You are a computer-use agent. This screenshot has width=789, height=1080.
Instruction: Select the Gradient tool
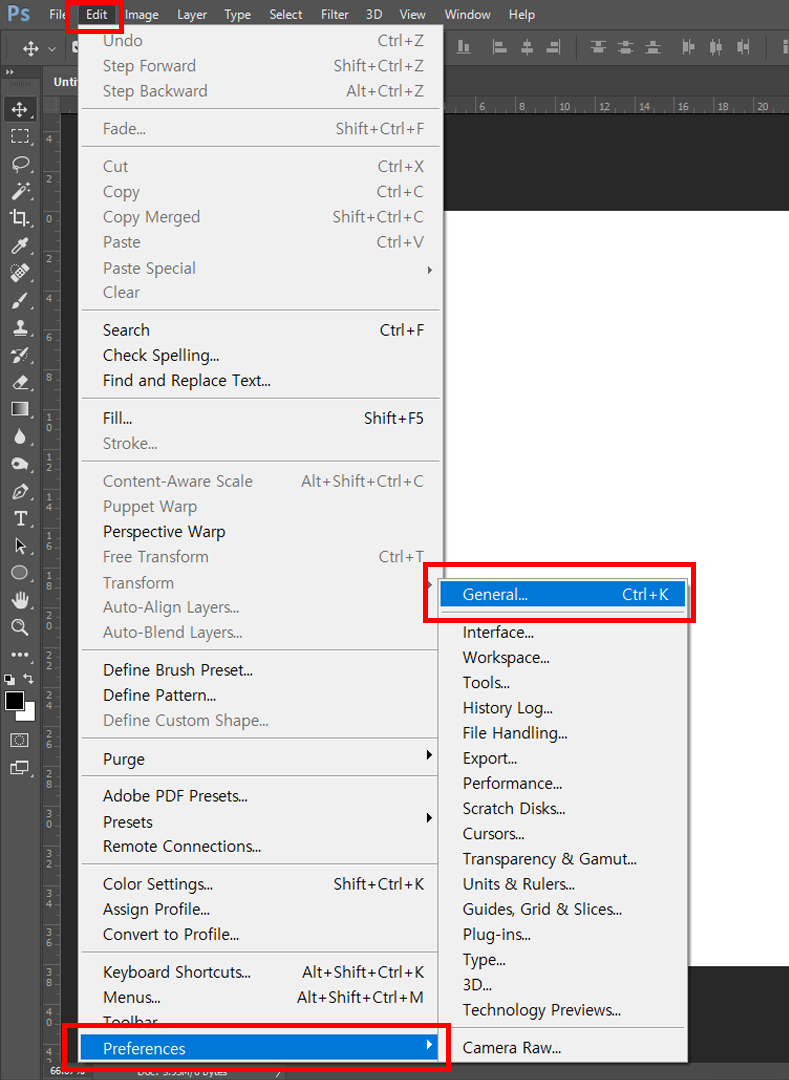[x=19, y=409]
